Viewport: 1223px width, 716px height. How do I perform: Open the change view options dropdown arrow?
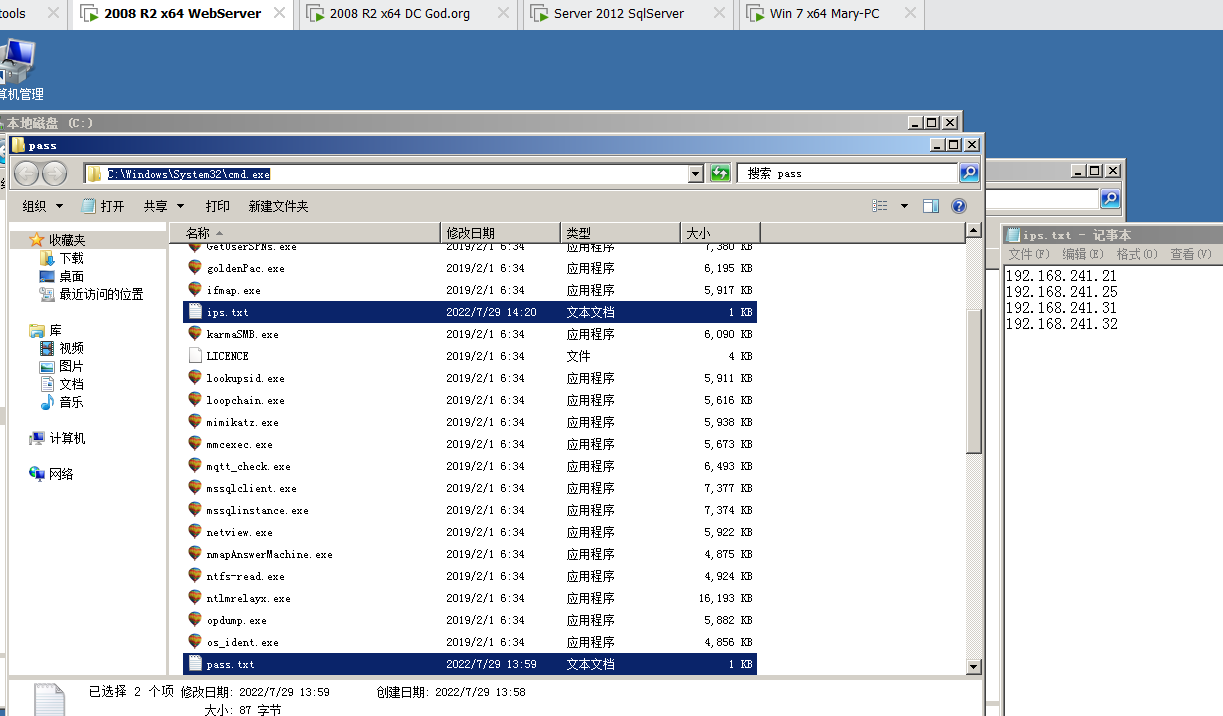coord(904,206)
